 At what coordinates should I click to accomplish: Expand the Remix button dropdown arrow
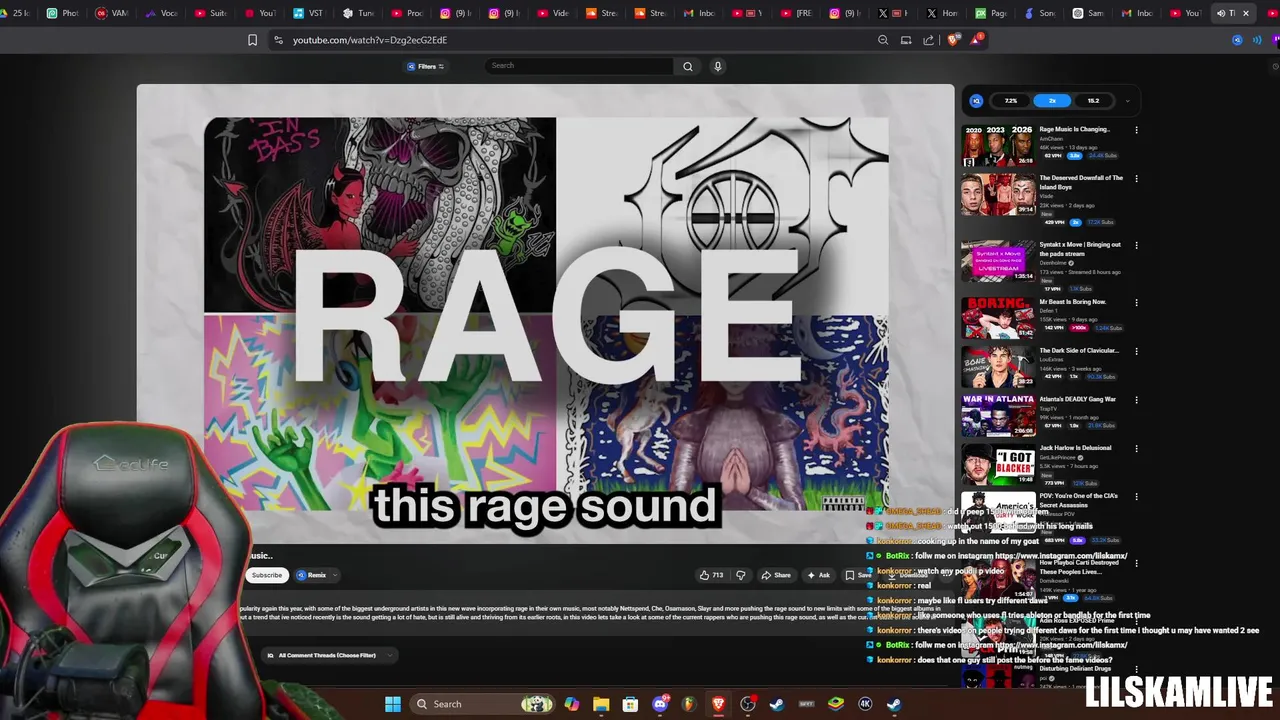[x=334, y=575]
